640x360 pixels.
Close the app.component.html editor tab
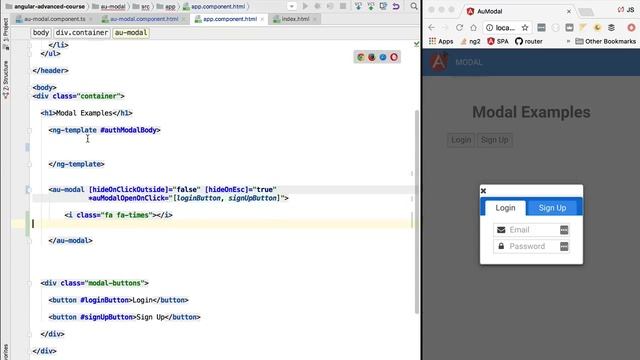(x=262, y=19)
